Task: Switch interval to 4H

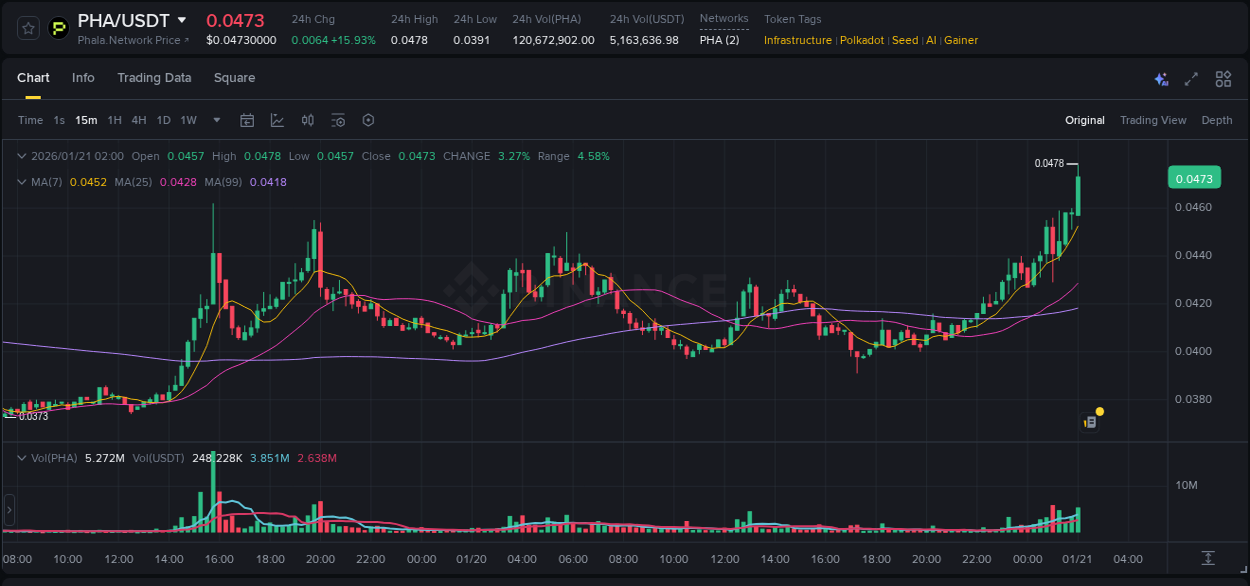Action: click(139, 120)
